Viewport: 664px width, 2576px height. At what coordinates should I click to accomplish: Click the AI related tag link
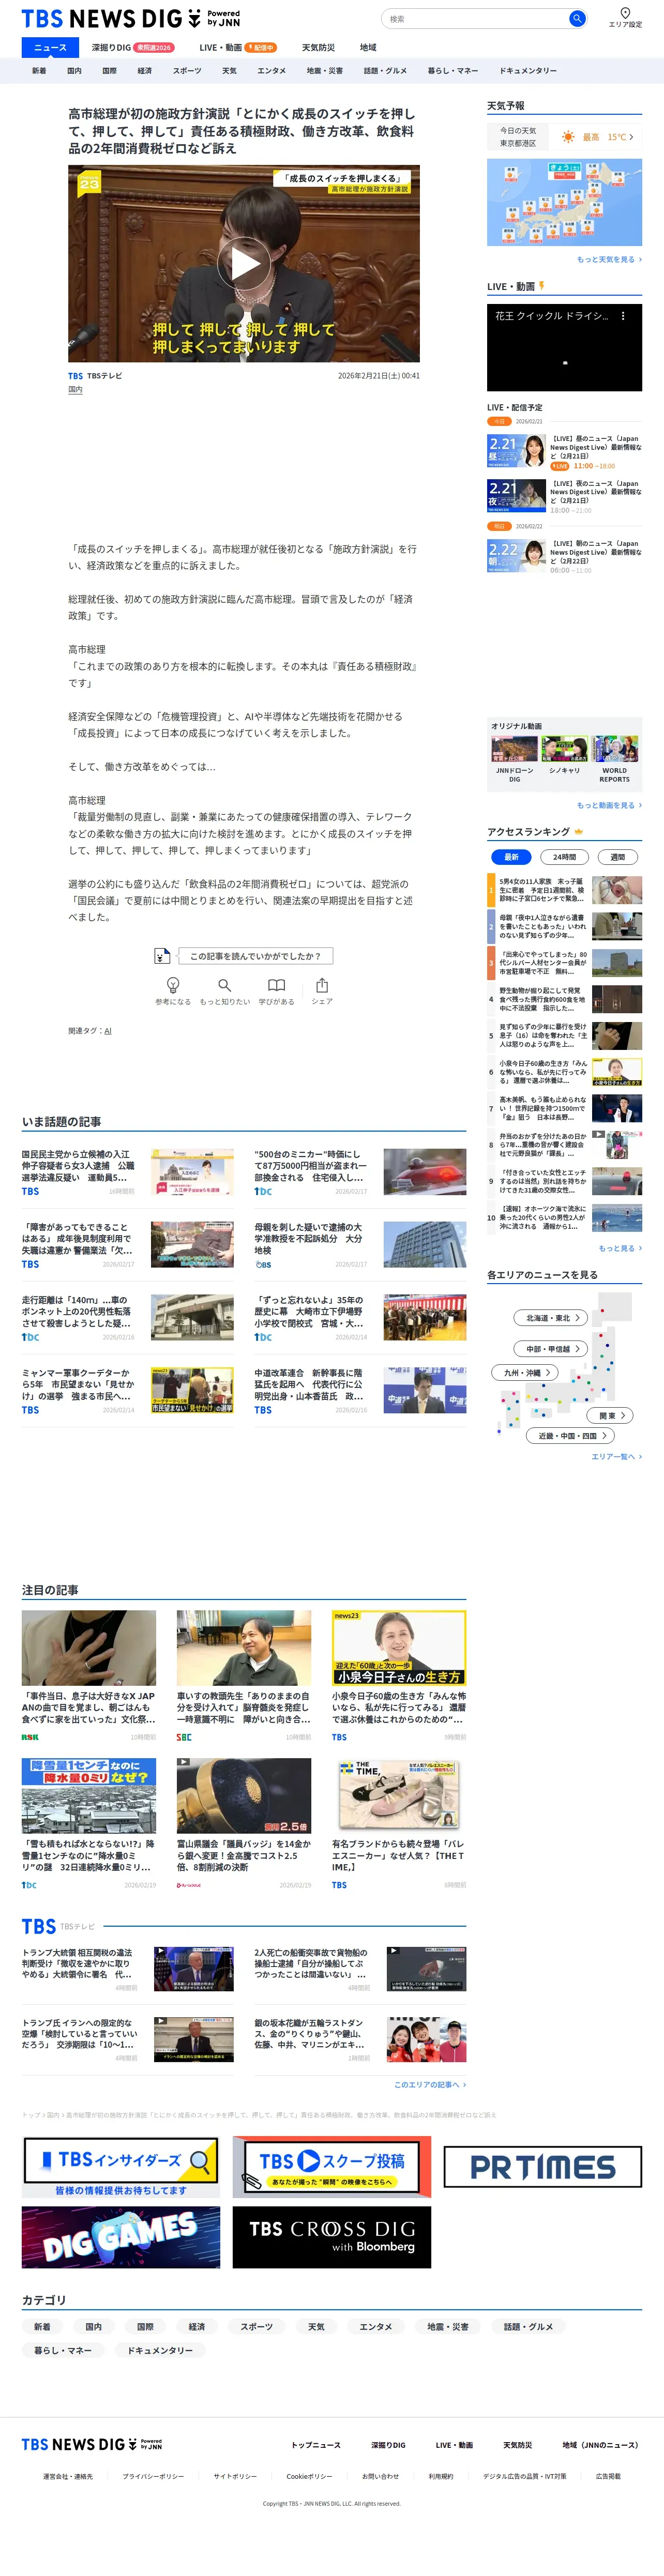click(x=108, y=1031)
